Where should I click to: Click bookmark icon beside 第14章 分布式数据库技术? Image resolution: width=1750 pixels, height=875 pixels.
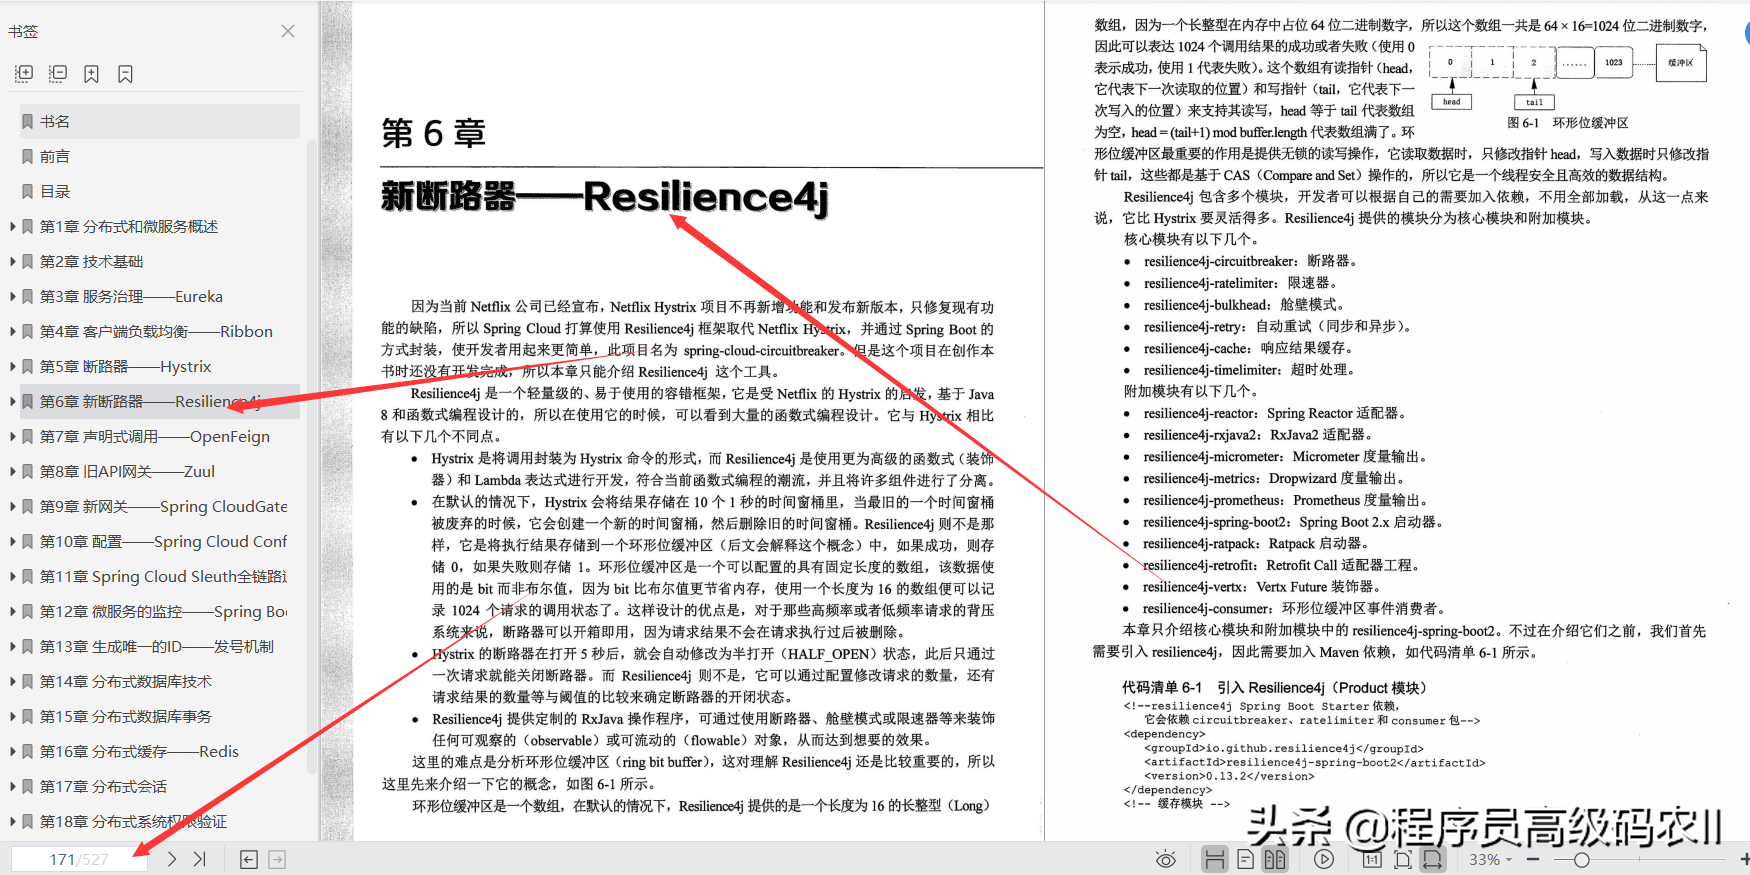28,681
